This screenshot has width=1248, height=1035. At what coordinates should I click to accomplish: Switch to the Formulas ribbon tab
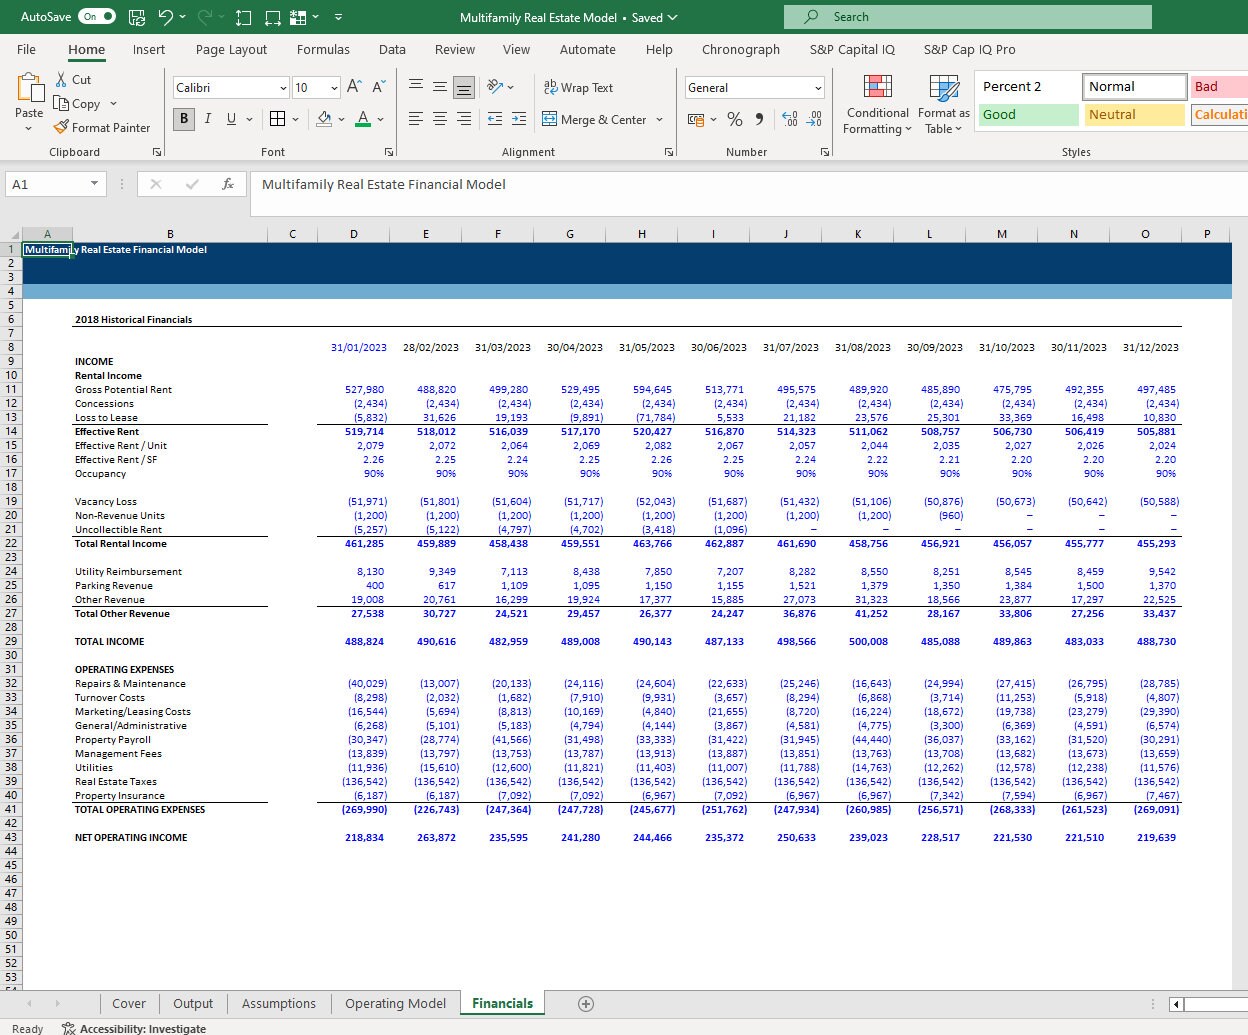323,49
